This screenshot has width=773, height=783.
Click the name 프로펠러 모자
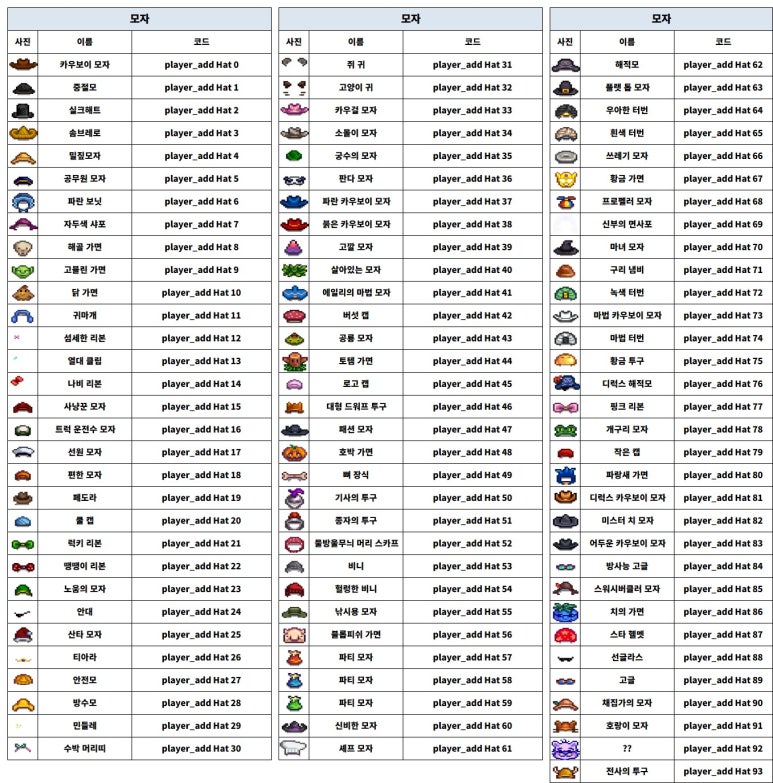click(x=627, y=202)
